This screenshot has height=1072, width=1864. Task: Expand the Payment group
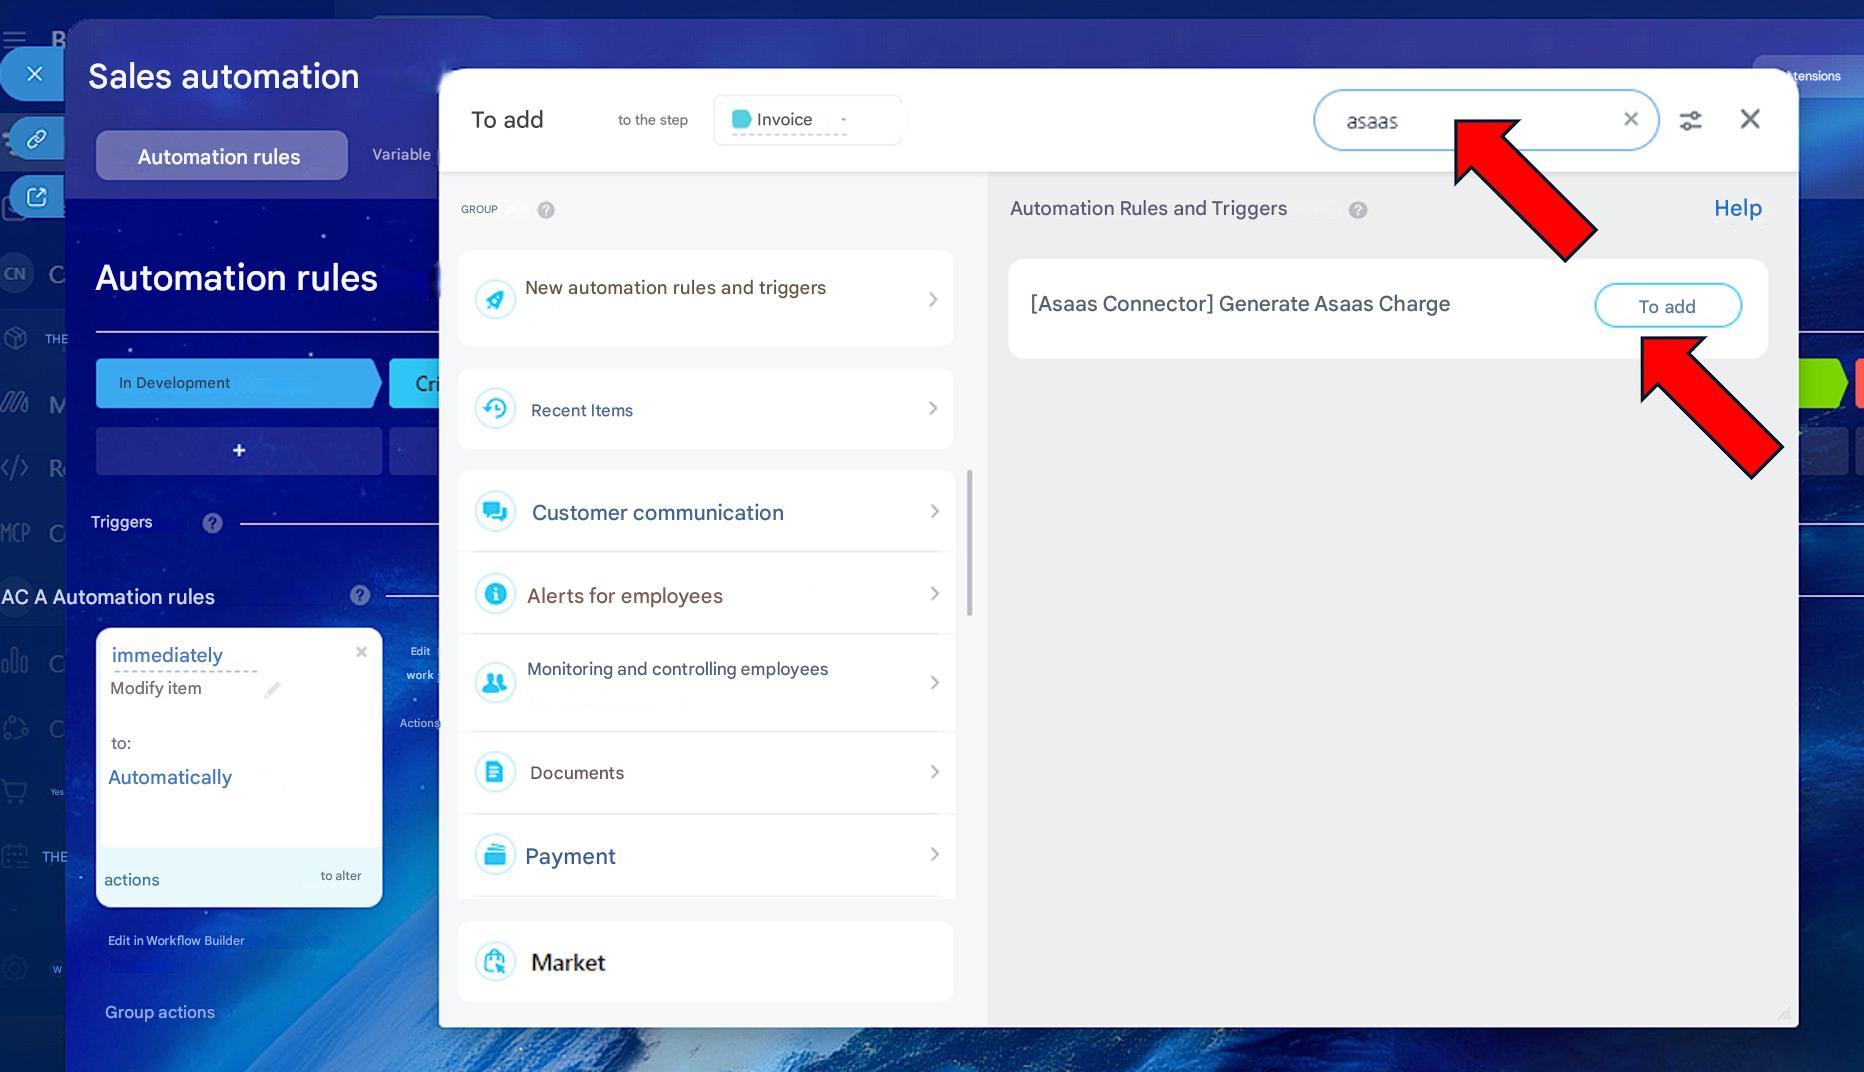(x=705, y=856)
